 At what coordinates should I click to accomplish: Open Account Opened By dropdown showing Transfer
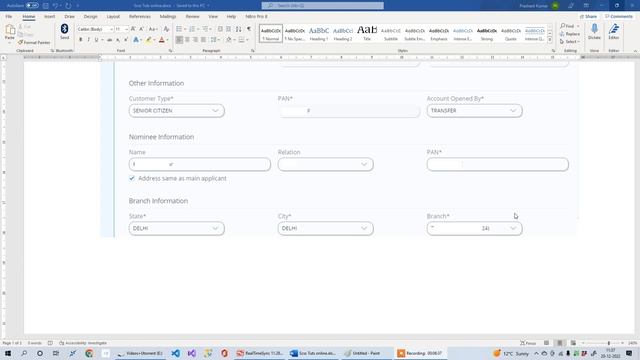474,111
